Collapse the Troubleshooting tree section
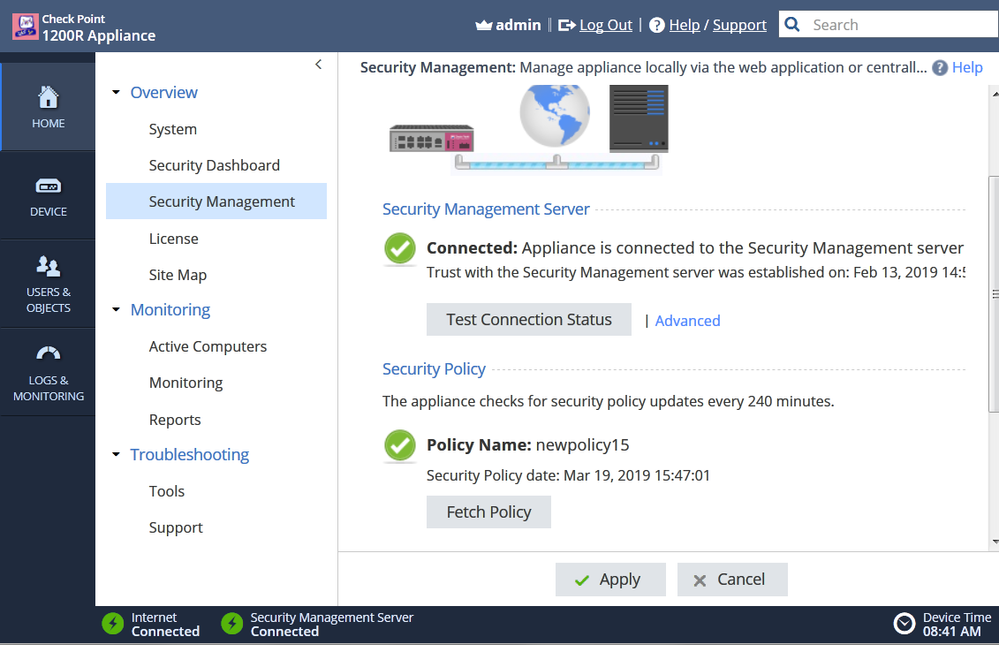The image size is (999, 645). tap(116, 455)
